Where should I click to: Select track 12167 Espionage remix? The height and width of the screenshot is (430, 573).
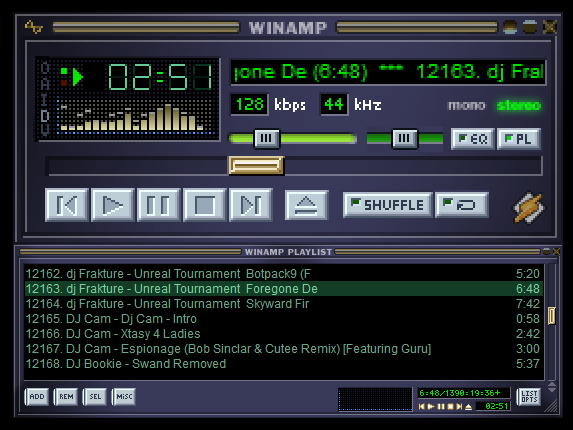tap(283, 349)
